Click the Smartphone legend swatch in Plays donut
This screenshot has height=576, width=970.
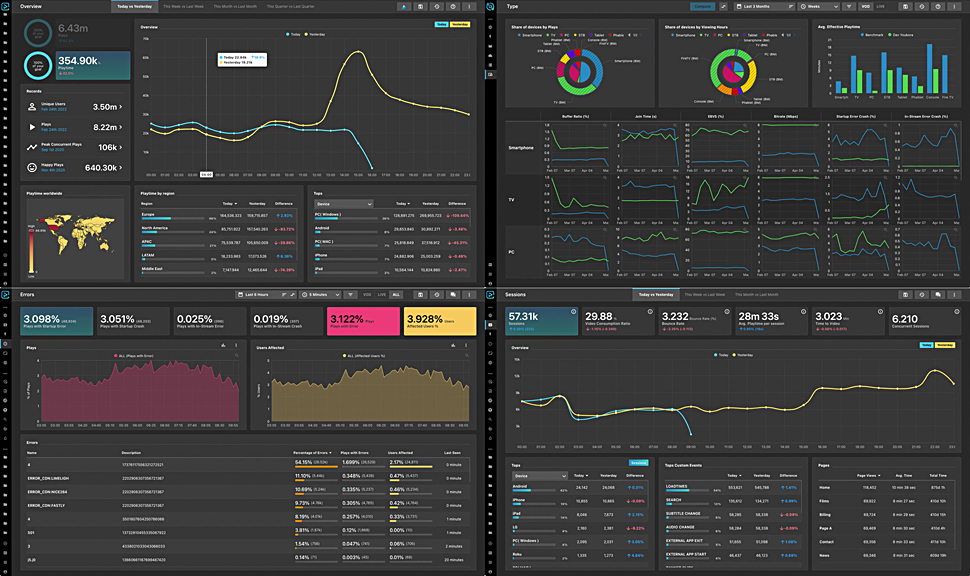pyautogui.click(x=519, y=35)
